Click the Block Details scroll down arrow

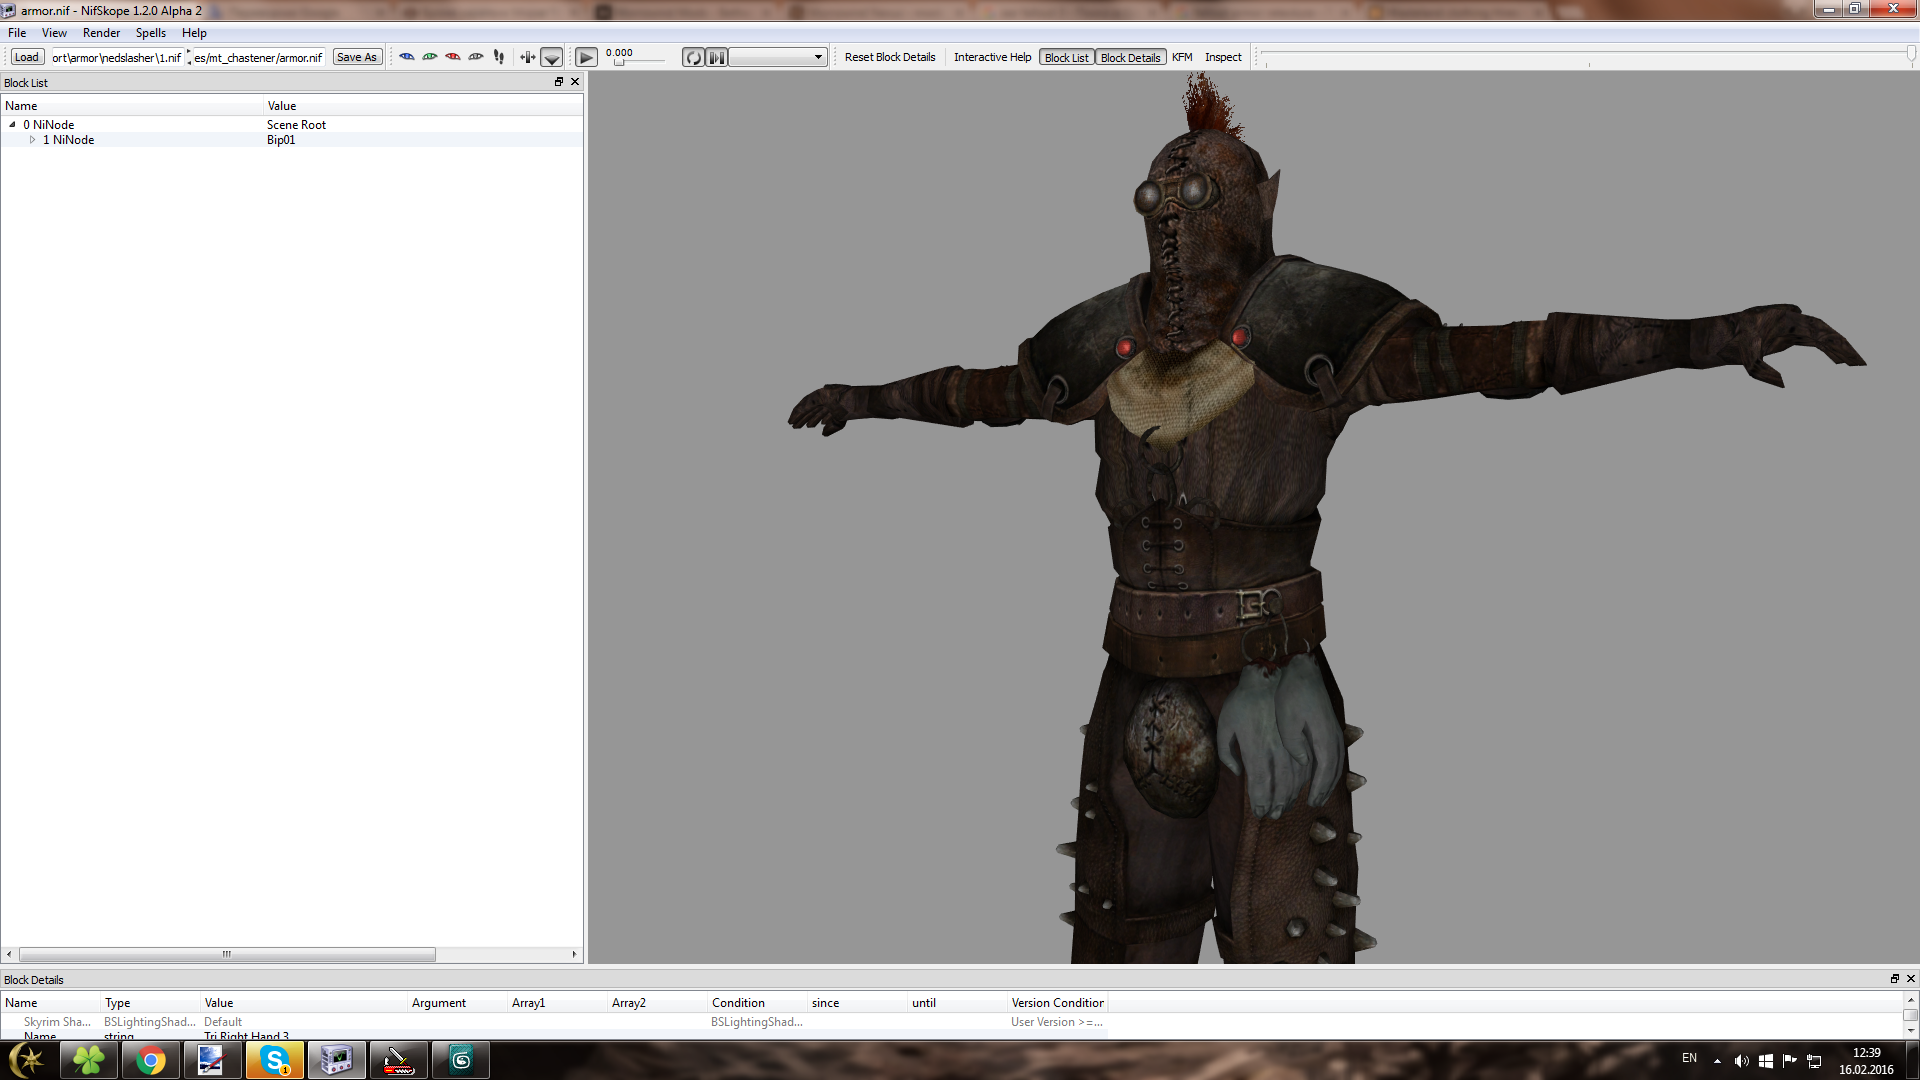click(1910, 1030)
